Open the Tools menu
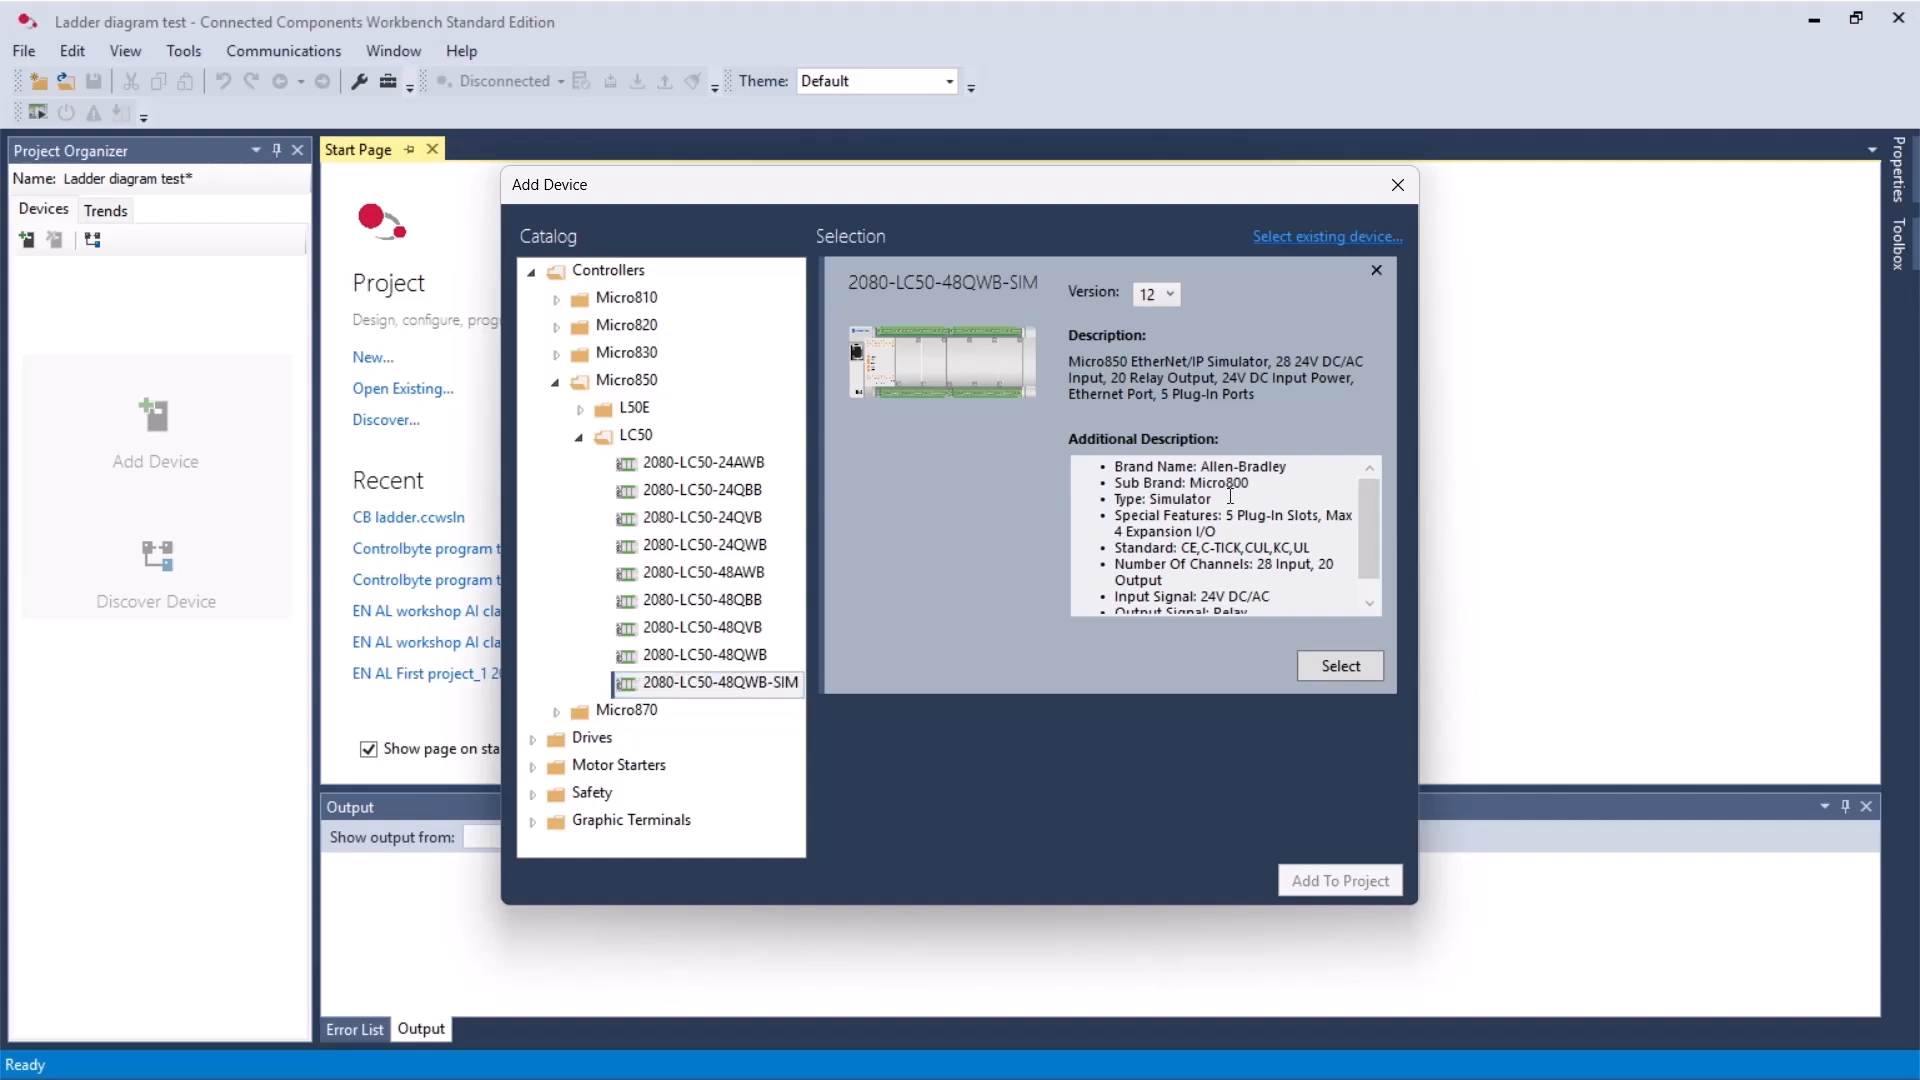The image size is (1920, 1080). click(183, 51)
